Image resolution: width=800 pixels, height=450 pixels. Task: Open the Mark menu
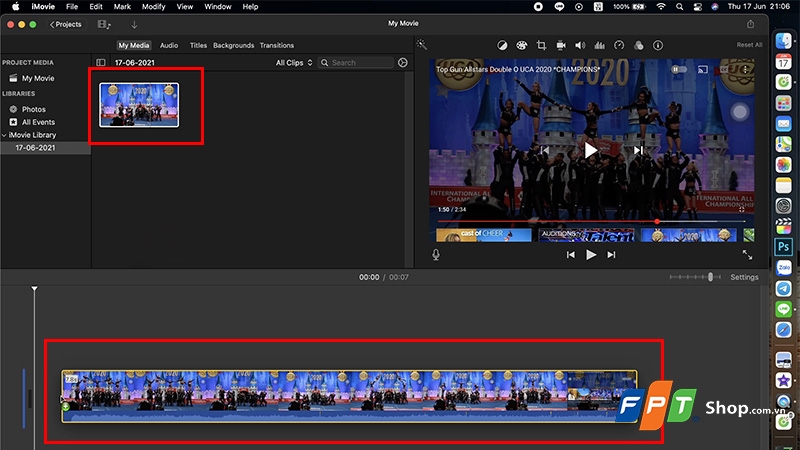click(x=122, y=7)
